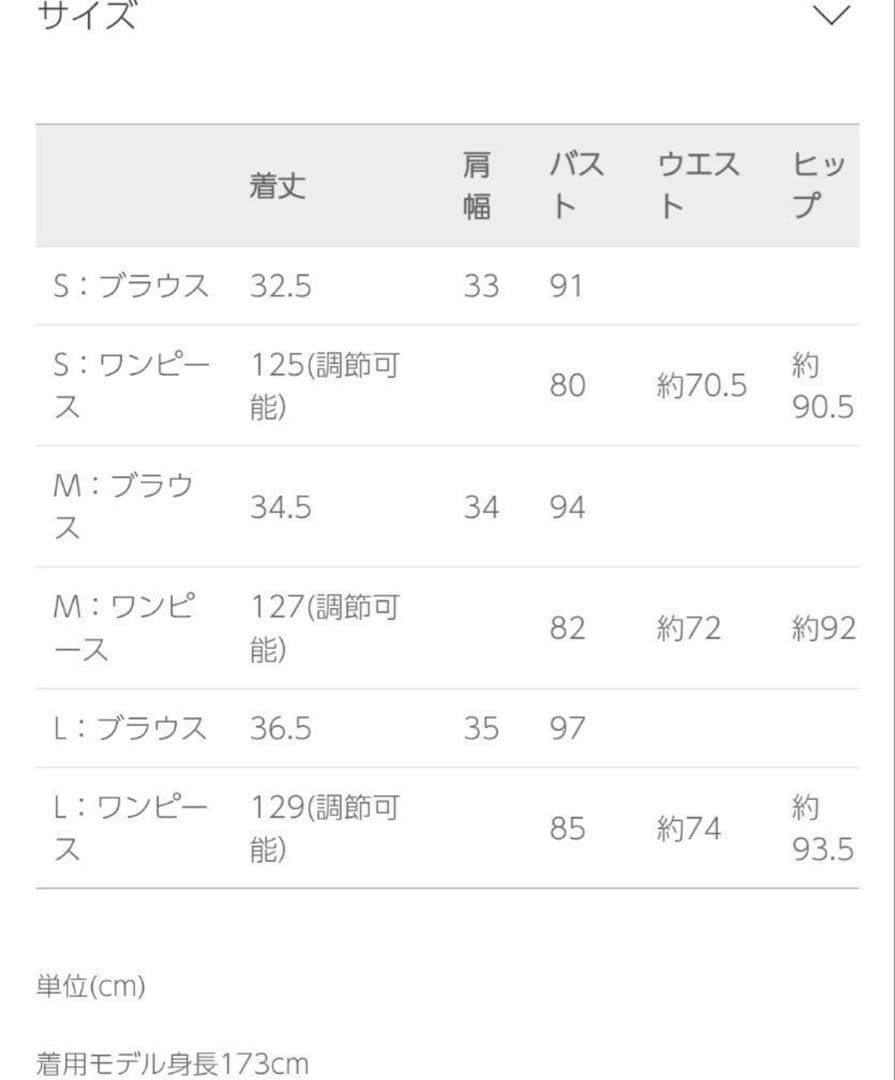
Task: Select the S：ブラウス row label
Action: coord(128,285)
